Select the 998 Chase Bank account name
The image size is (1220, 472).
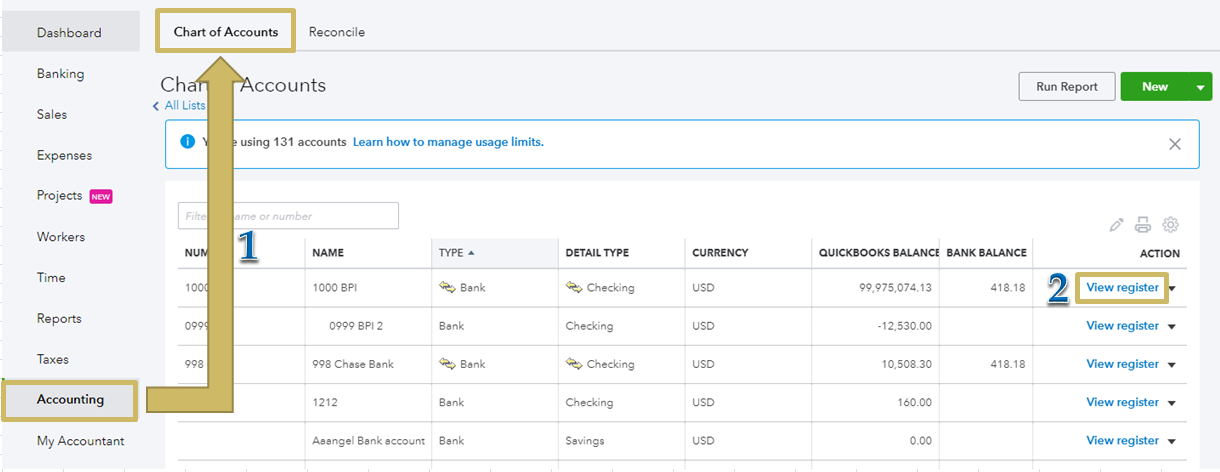click(x=353, y=364)
